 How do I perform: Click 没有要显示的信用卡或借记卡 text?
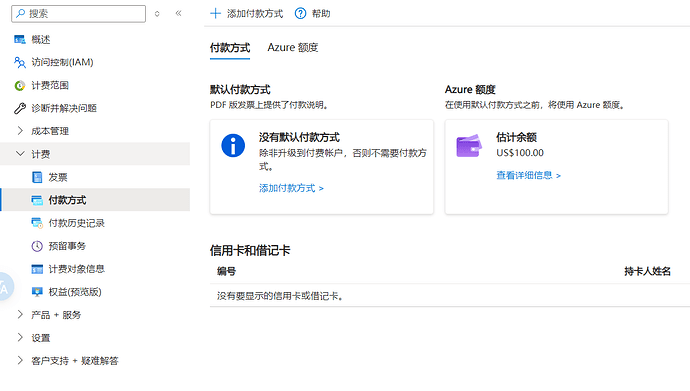[x=280, y=296]
